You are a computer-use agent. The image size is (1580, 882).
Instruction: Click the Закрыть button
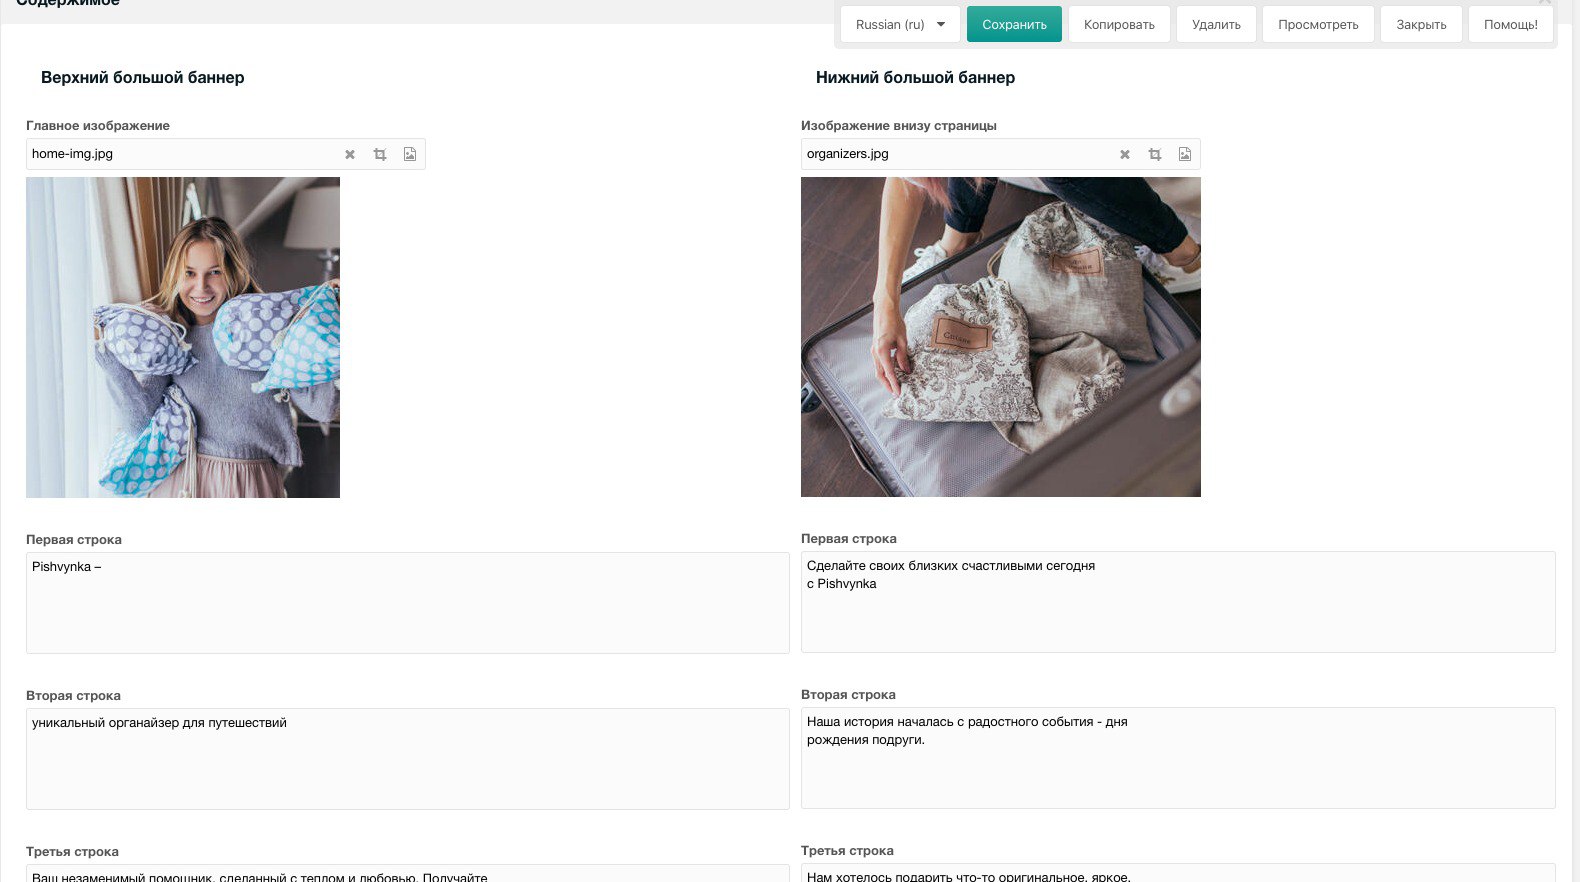[x=1421, y=24]
